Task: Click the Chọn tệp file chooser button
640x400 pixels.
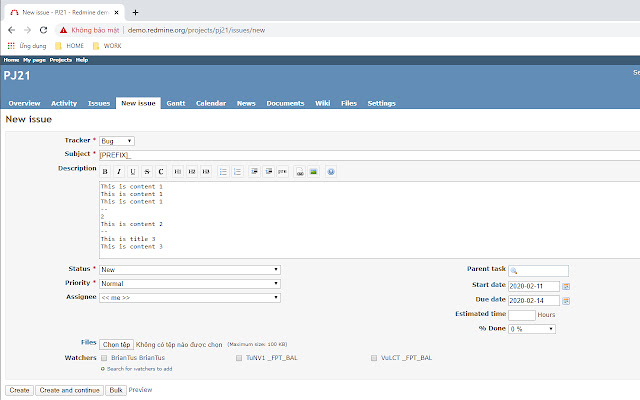Action: point(116,344)
